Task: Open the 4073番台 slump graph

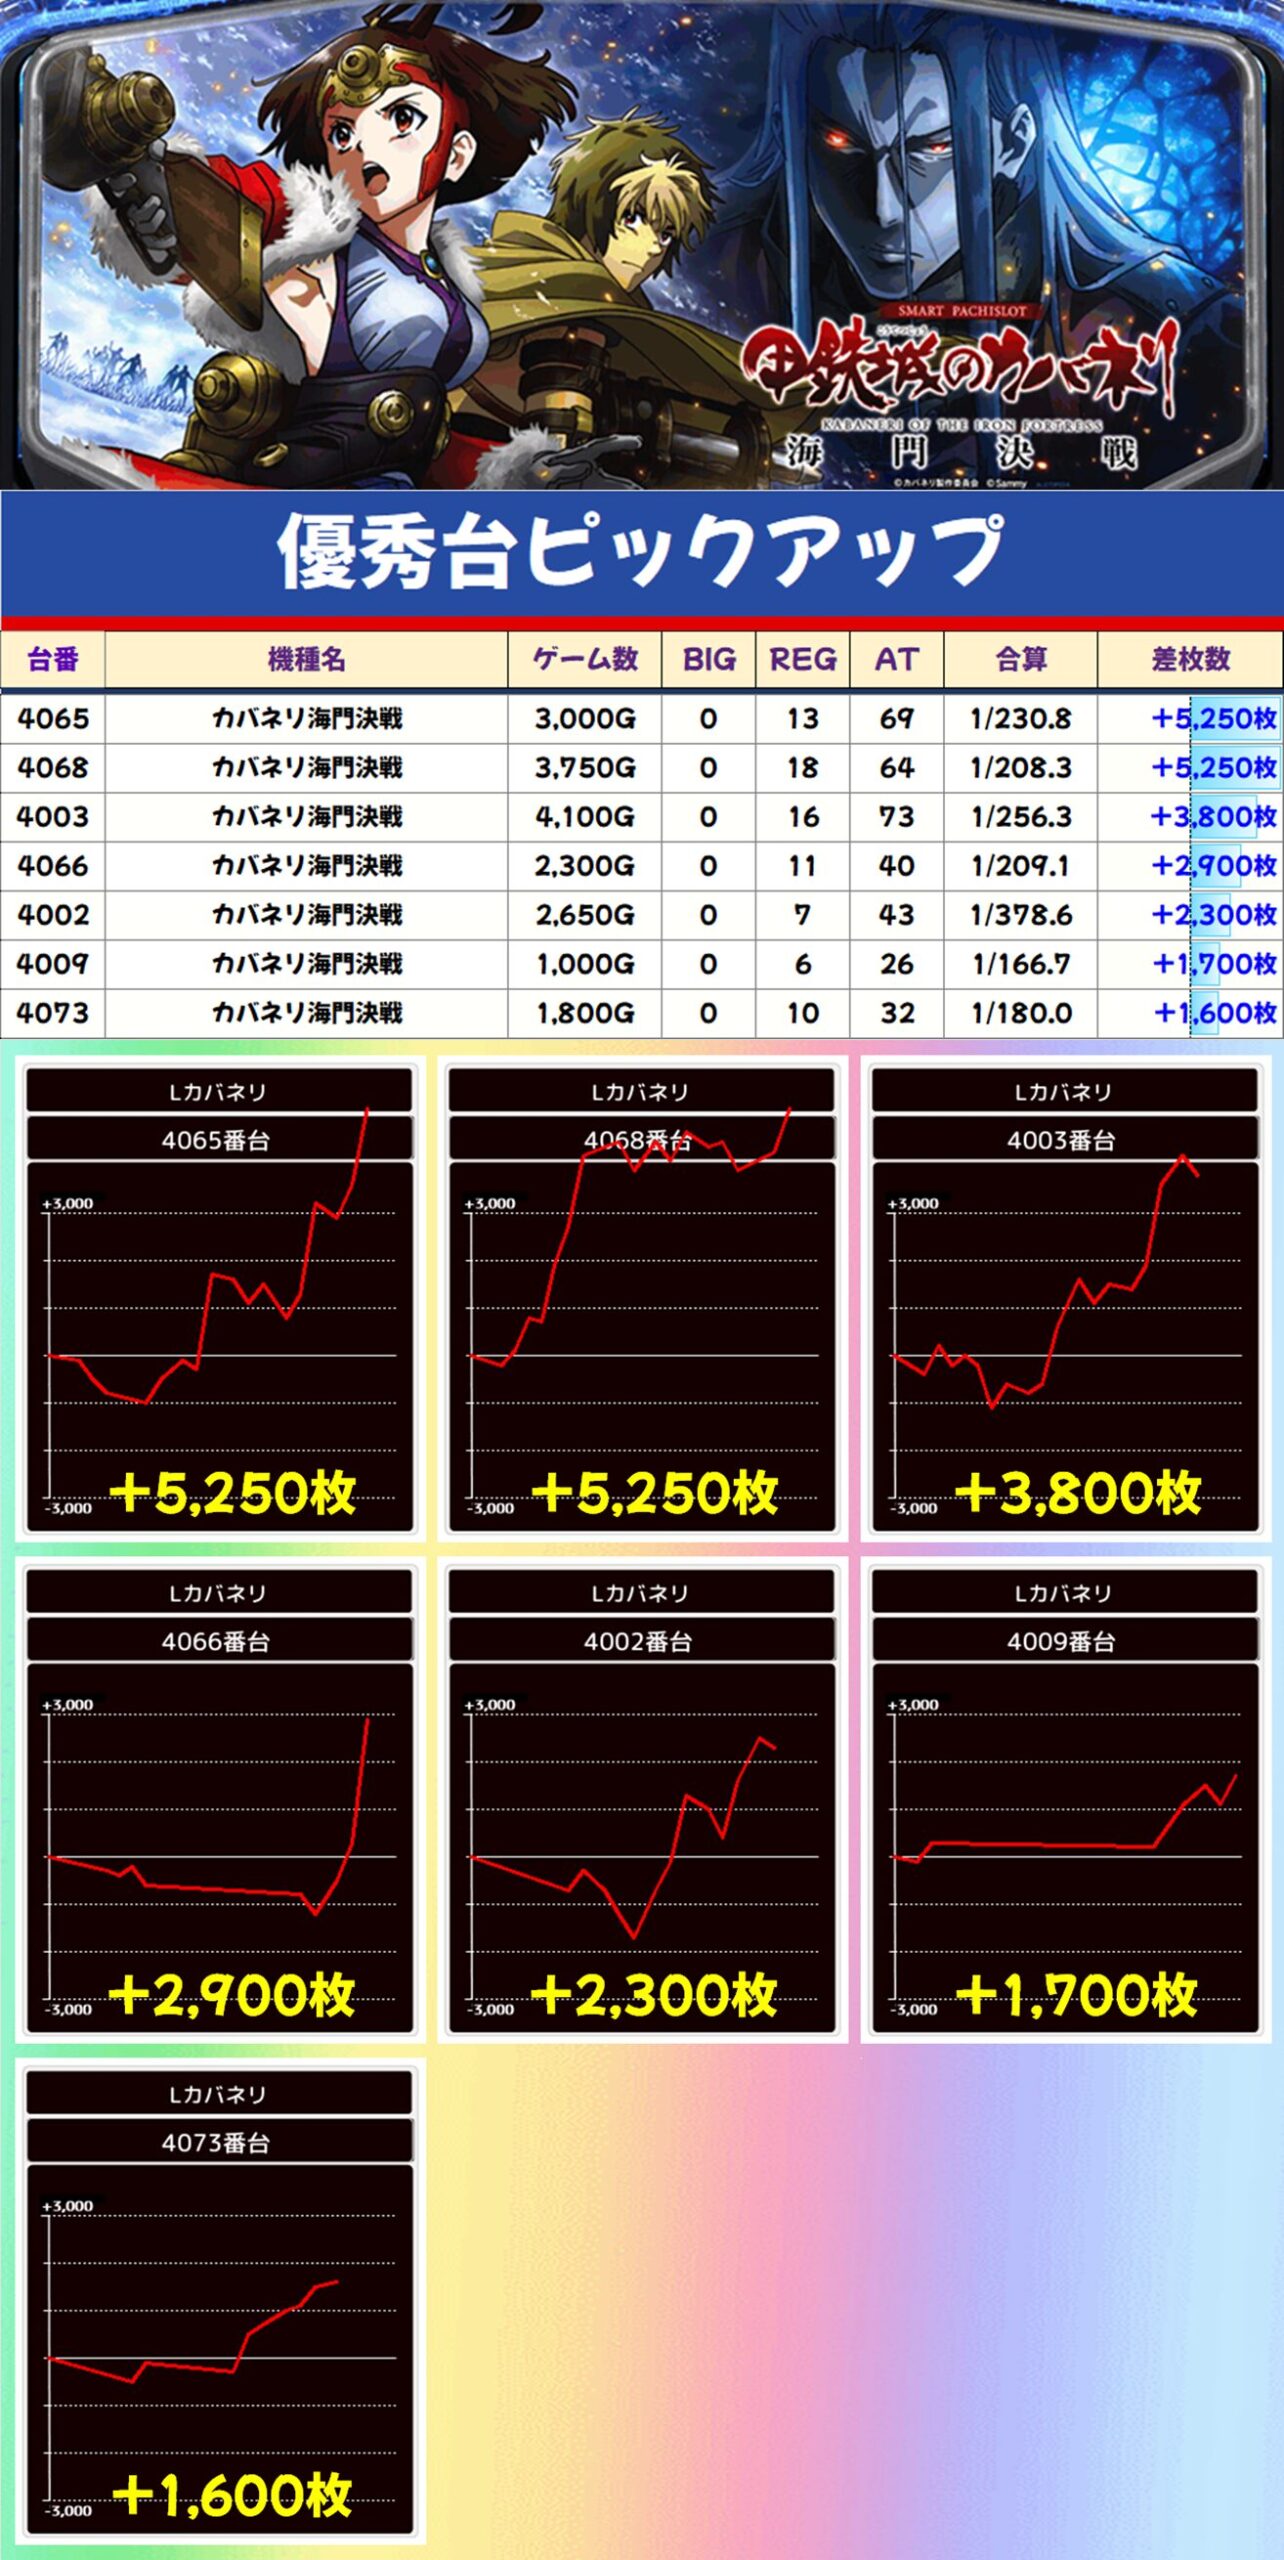Action: [219, 2302]
